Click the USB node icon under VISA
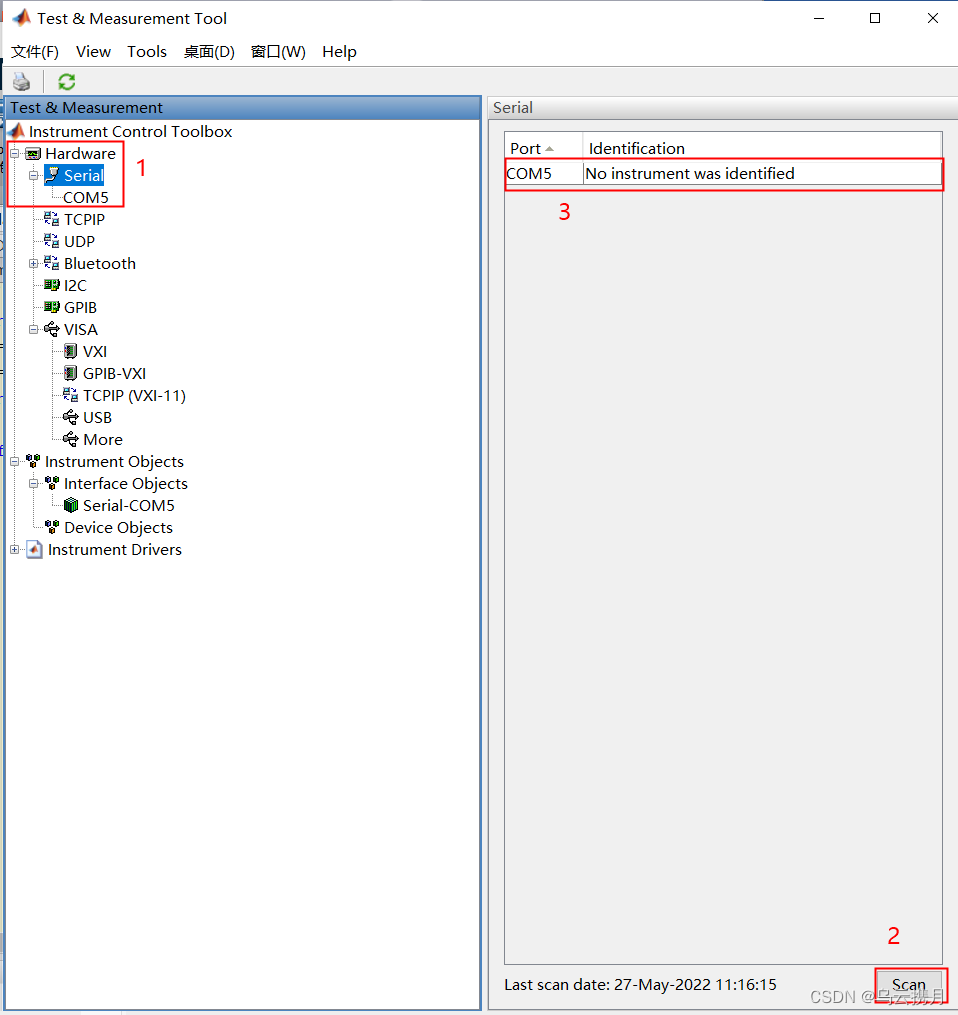The width and height of the screenshot is (958, 1015). point(71,417)
